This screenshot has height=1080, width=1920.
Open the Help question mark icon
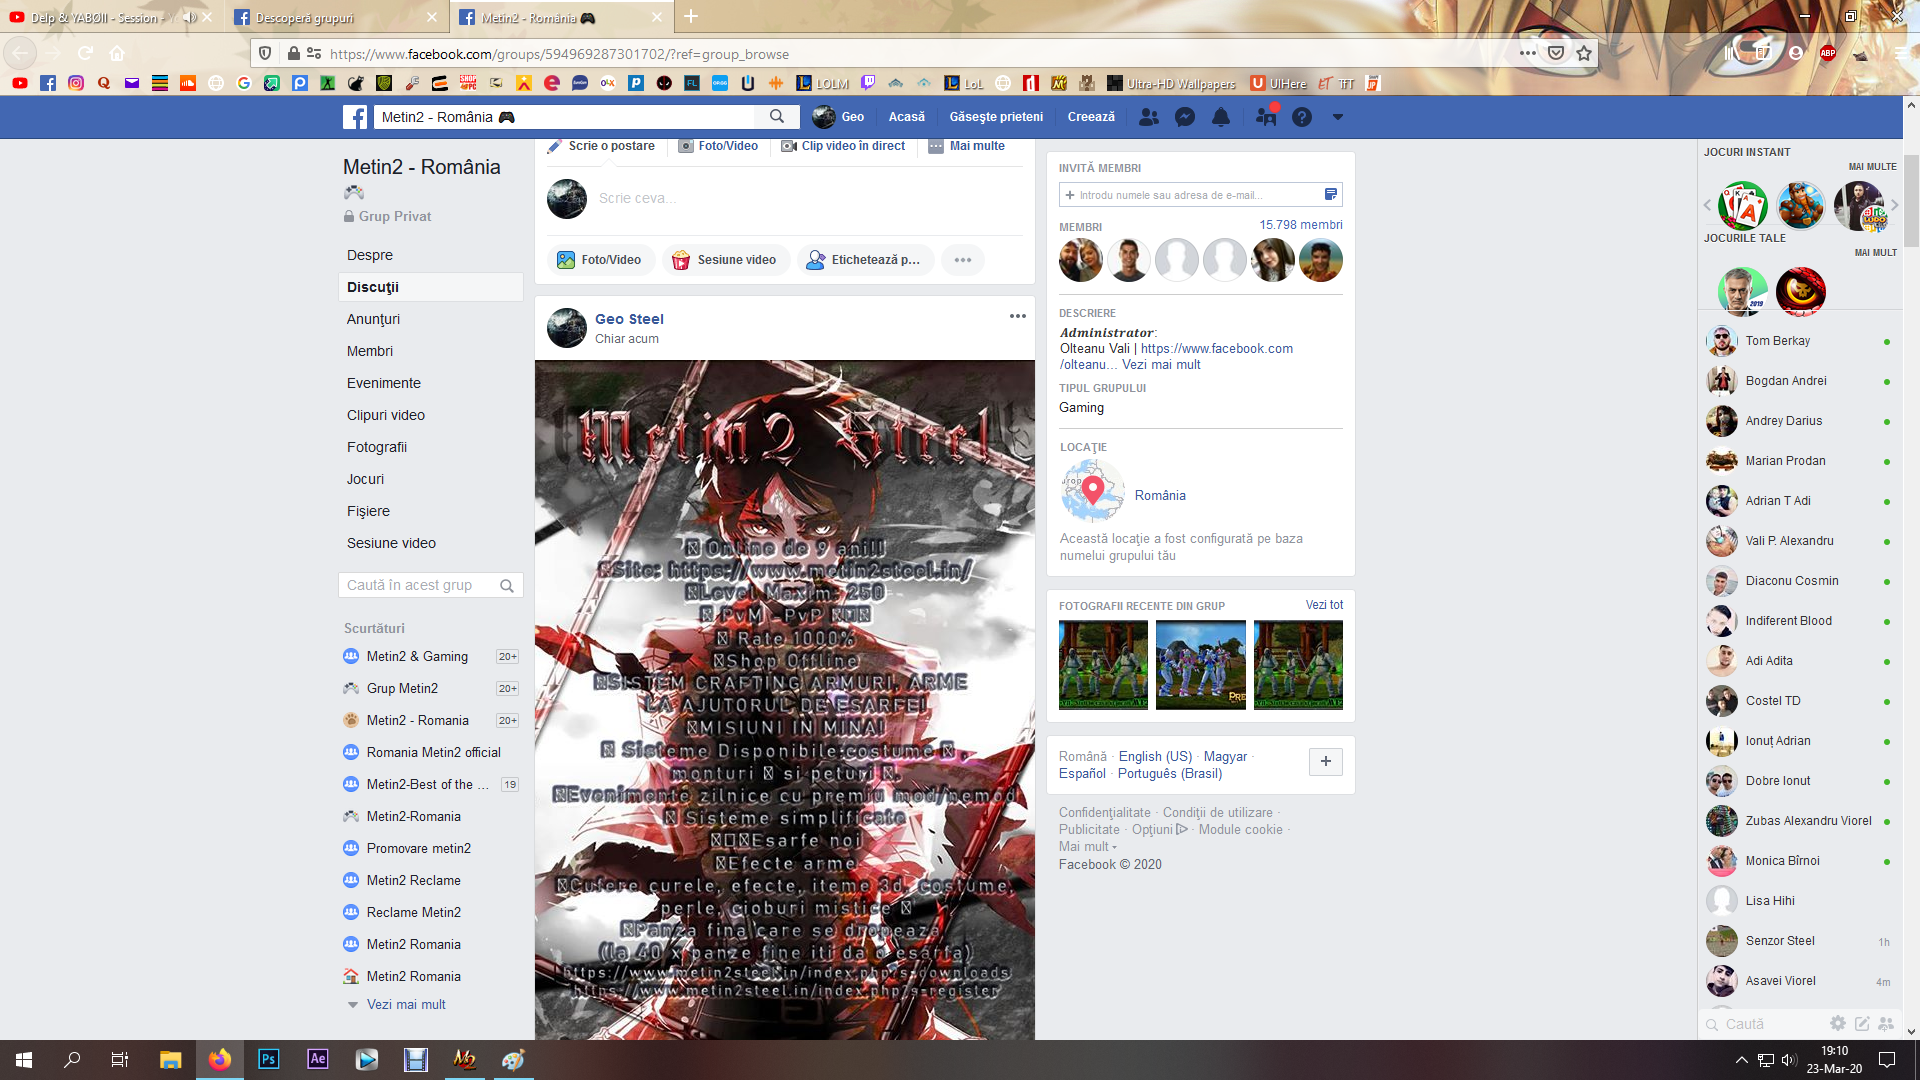pos(1301,117)
